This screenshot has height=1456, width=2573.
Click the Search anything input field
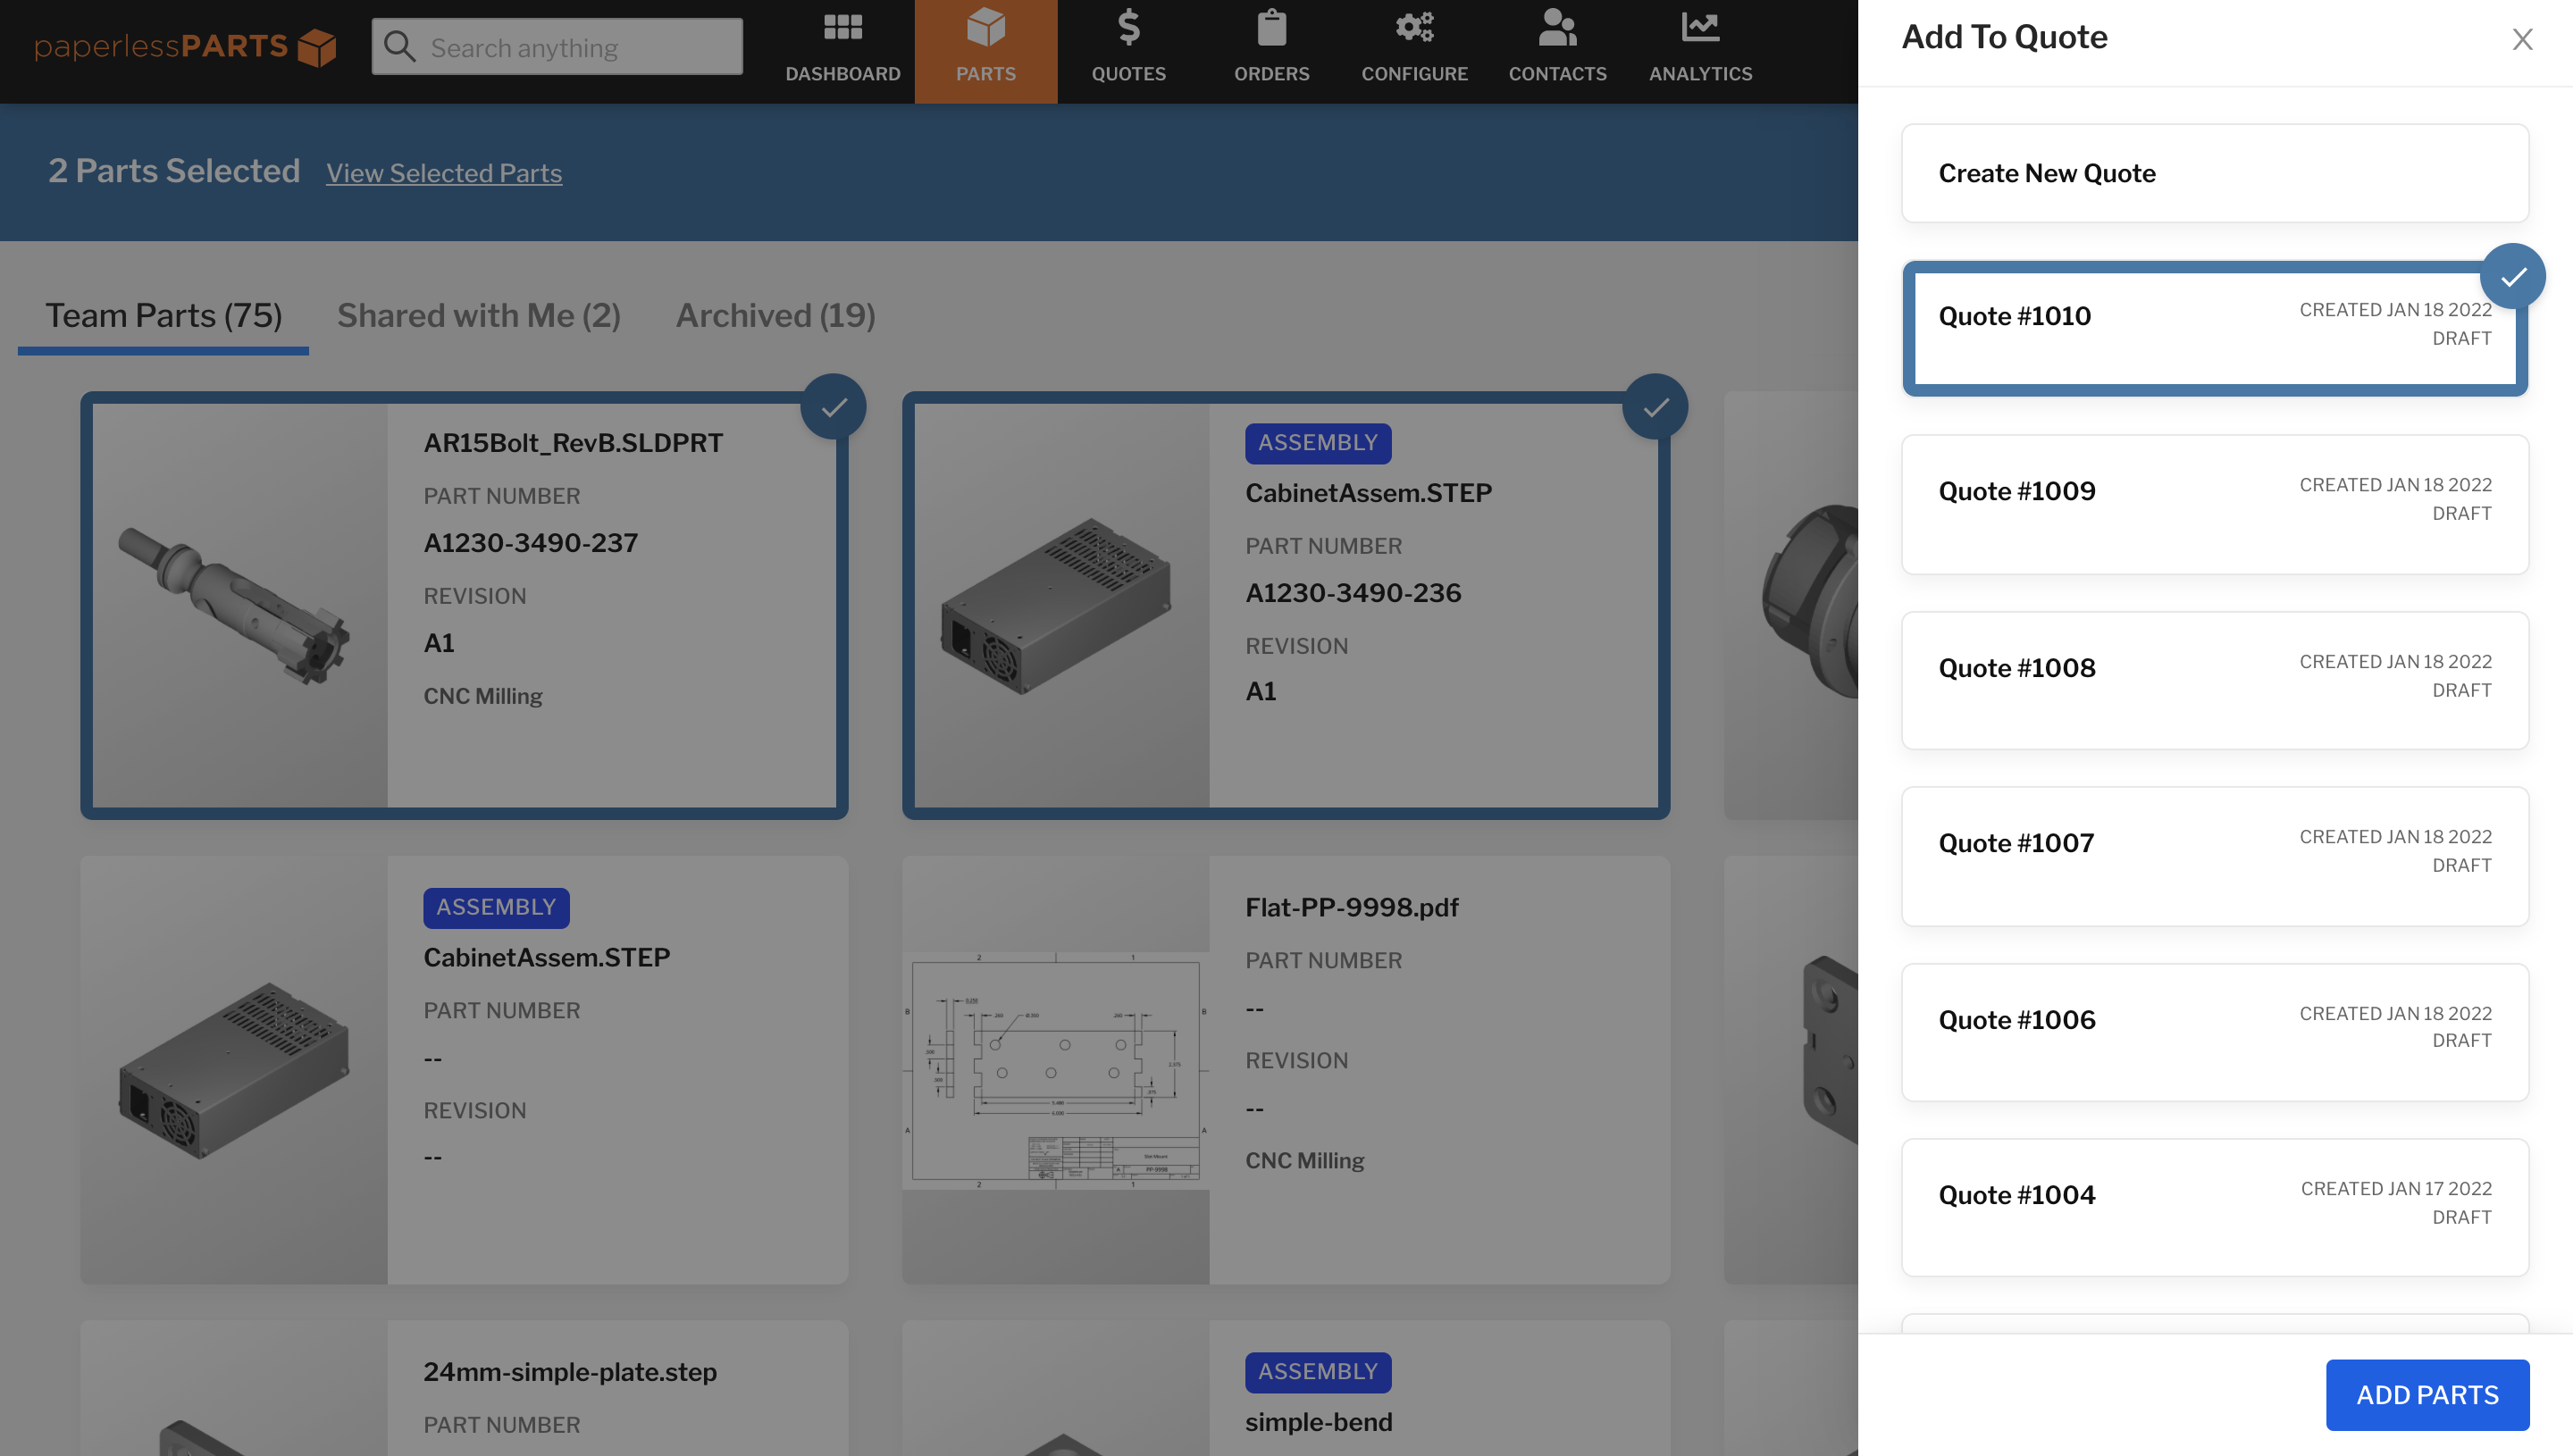(556, 46)
